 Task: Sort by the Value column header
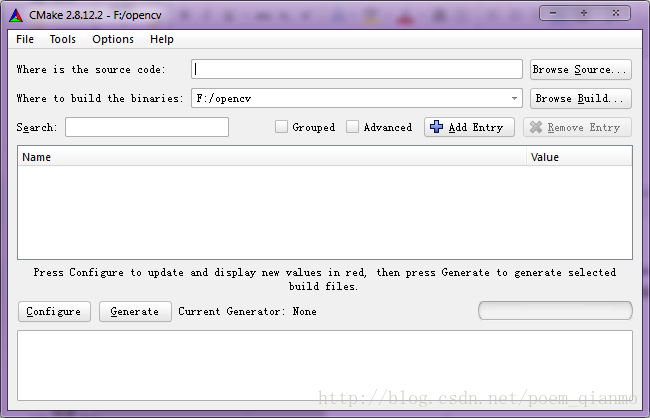pos(579,157)
